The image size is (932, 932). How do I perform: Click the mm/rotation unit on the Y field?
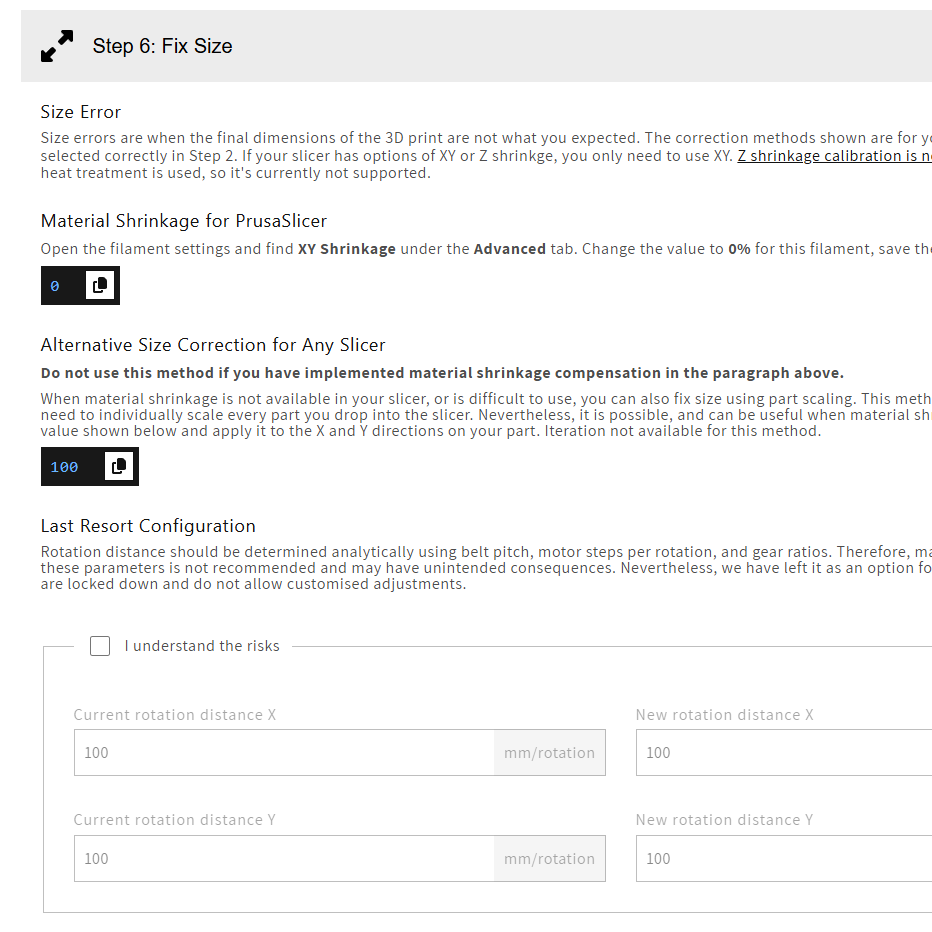[549, 859]
